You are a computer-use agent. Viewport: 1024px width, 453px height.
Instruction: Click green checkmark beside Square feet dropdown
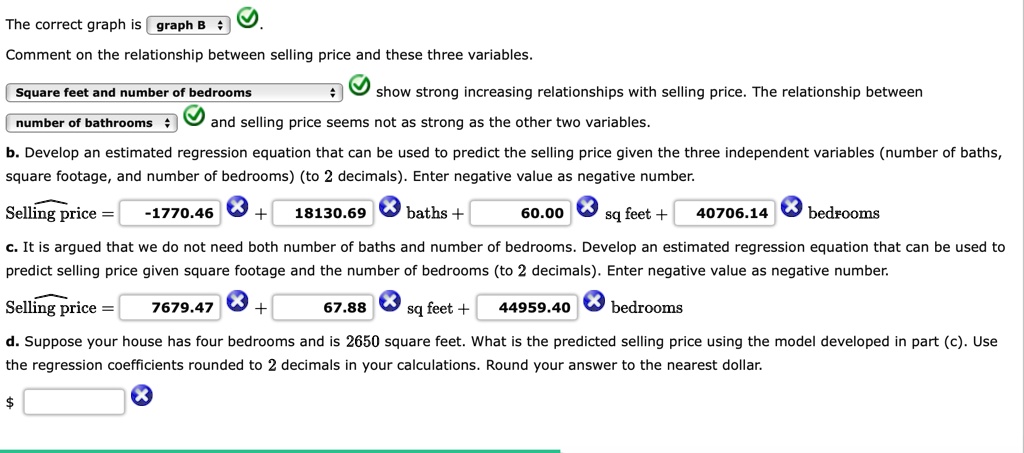click(359, 86)
